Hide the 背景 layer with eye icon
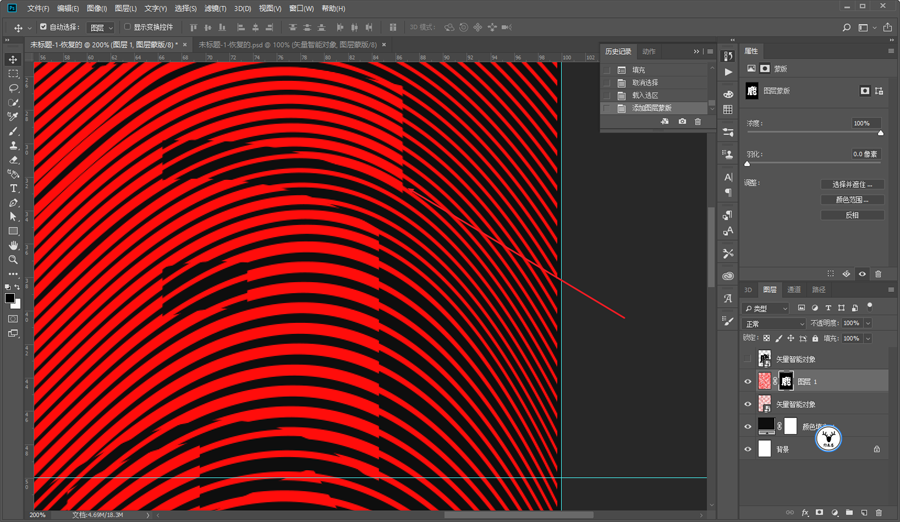The height and width of the screenshot is (522, 900). (748, 450)
